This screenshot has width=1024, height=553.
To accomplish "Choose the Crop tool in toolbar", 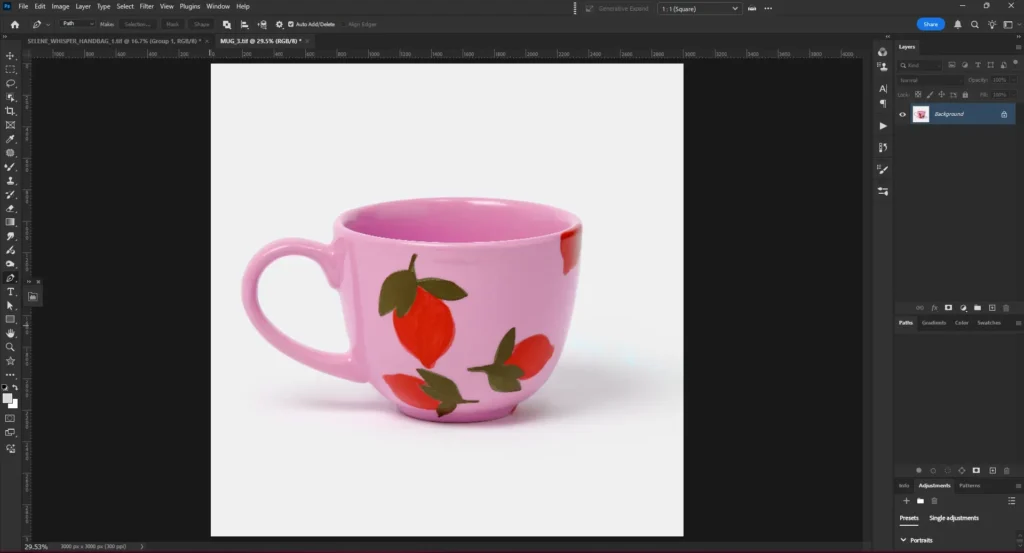I will click(x=10, y=111).
